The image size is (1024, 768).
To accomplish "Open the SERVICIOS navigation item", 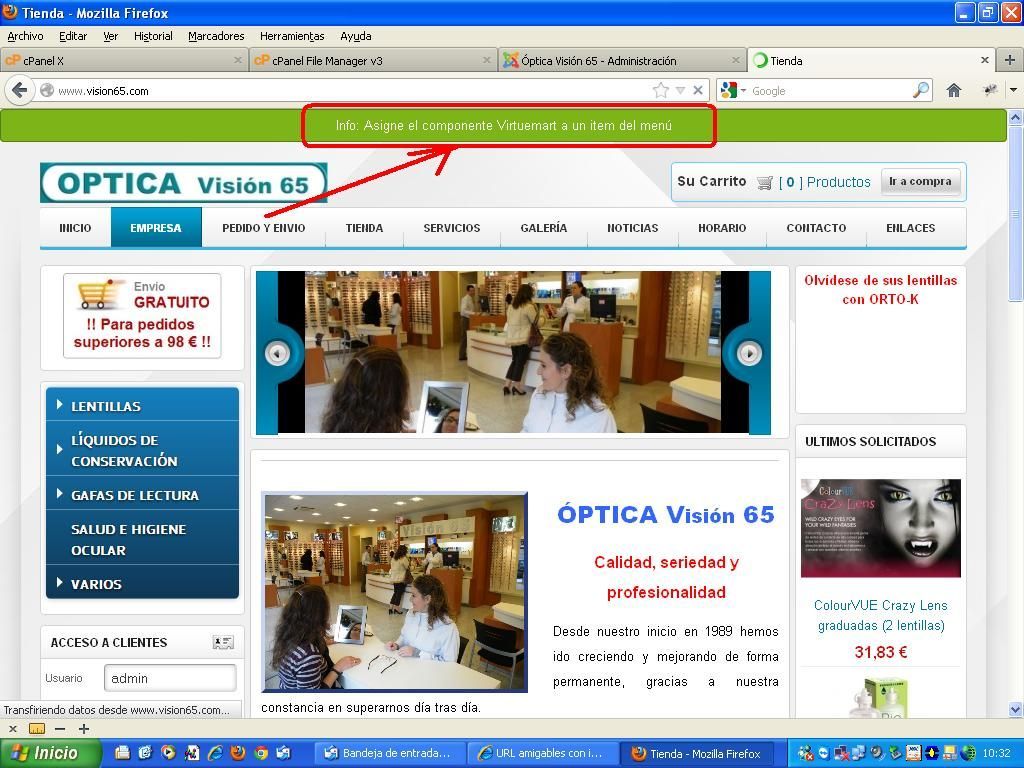I will point(452,228).
